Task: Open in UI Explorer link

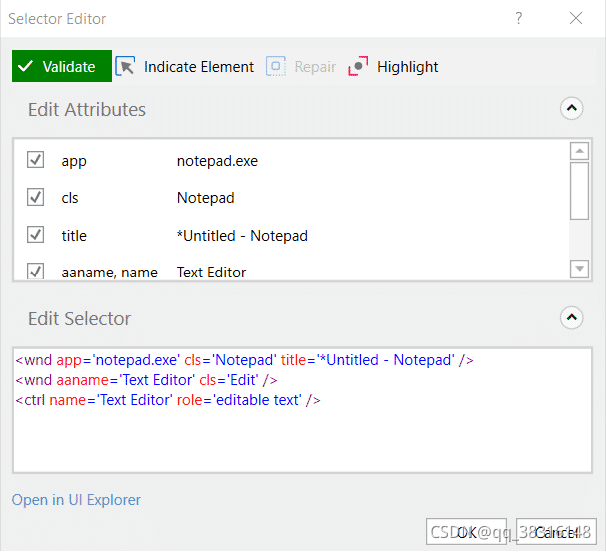Action: [76, 500]
